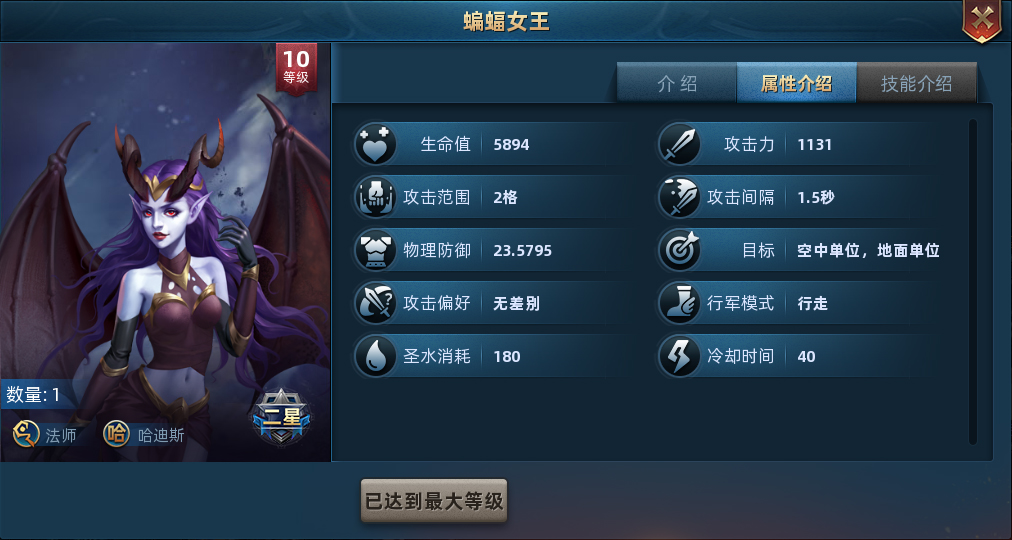Click the heart icon beside 生命值
Viewport: 1012px width, 540px height.
coord(375,144)
